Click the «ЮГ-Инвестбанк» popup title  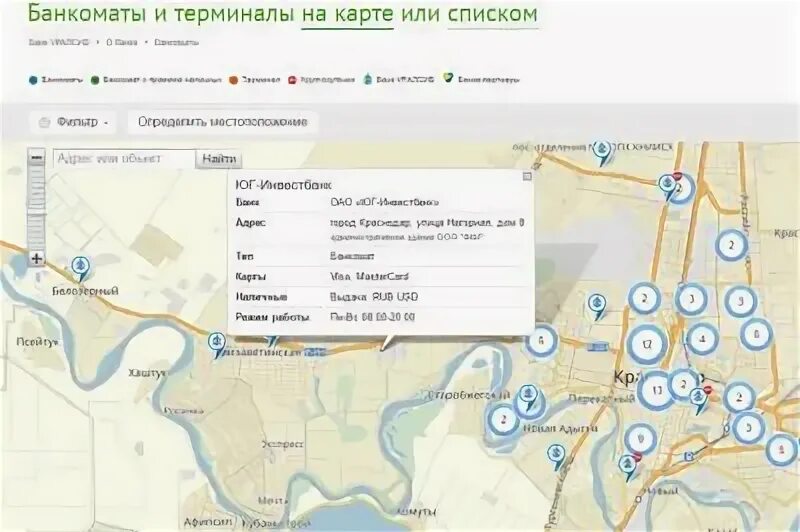pos(283,185)
